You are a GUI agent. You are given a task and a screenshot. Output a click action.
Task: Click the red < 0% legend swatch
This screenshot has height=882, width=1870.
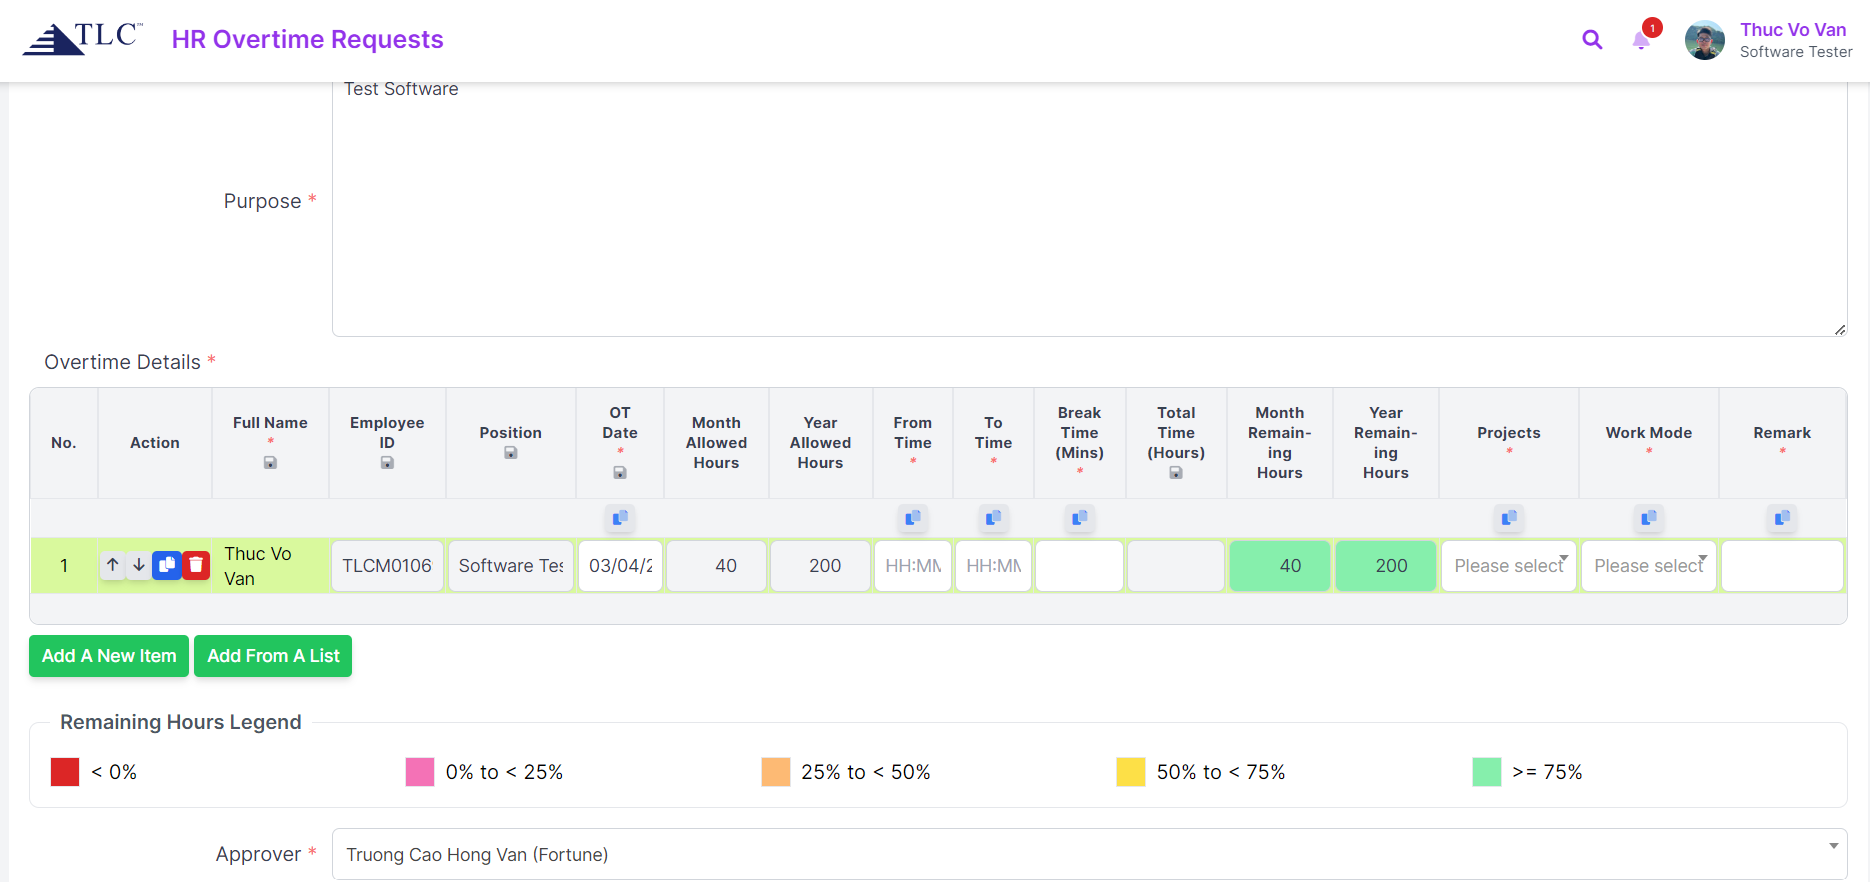pyautogui.click(x=65, y=772)
